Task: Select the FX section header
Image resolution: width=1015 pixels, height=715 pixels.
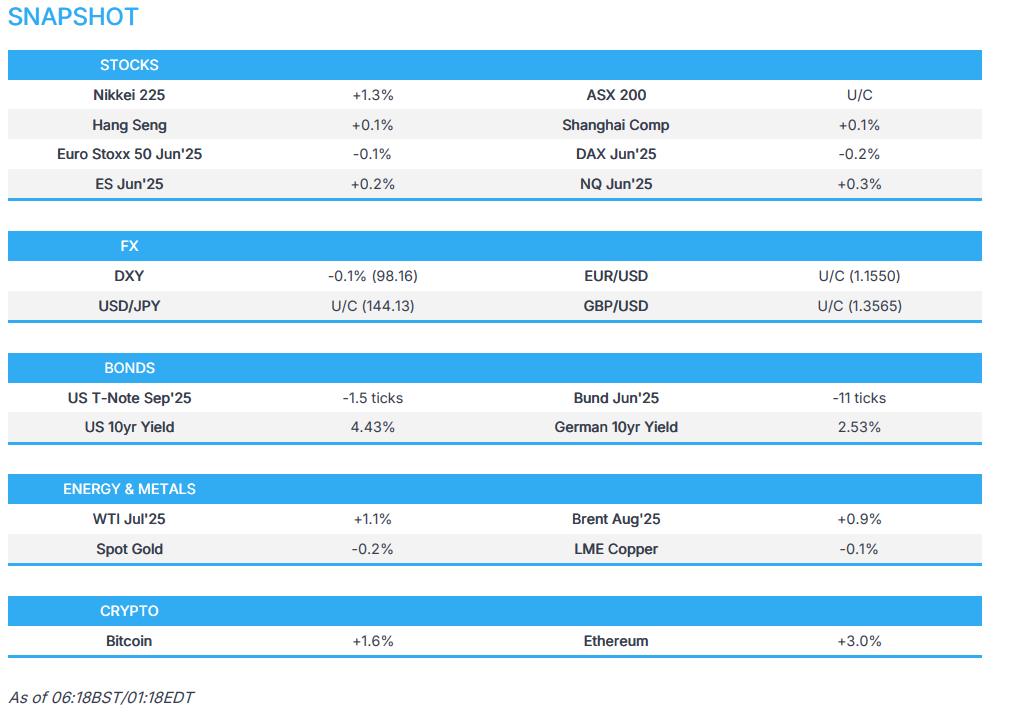Action: pos(129,246)
